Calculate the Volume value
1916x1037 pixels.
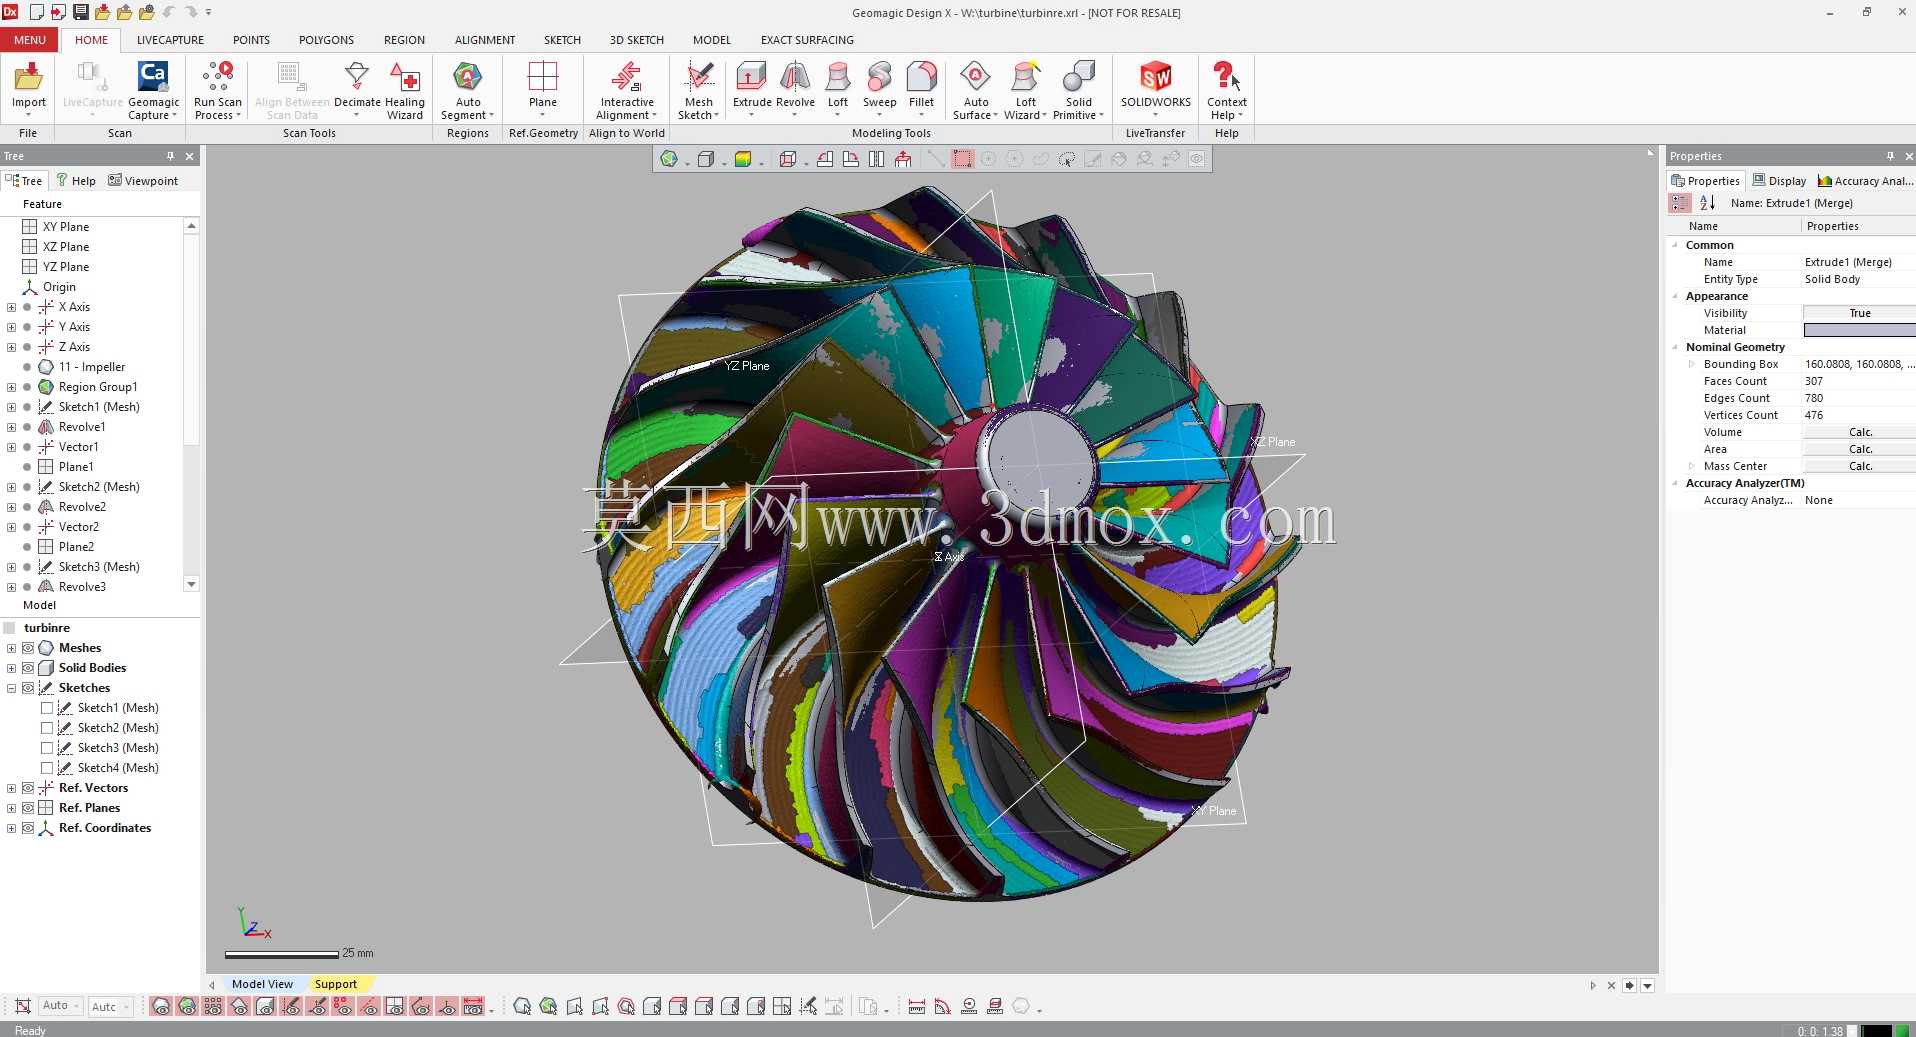1859,432
